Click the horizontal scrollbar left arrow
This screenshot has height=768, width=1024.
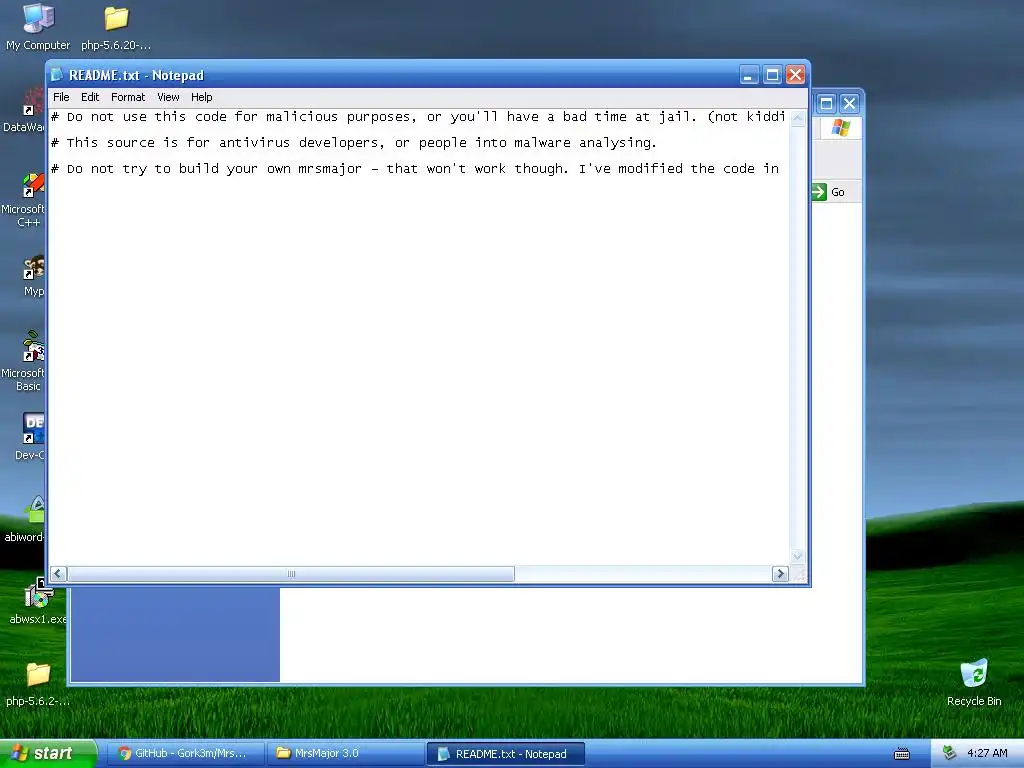click(x=58, y=573)
